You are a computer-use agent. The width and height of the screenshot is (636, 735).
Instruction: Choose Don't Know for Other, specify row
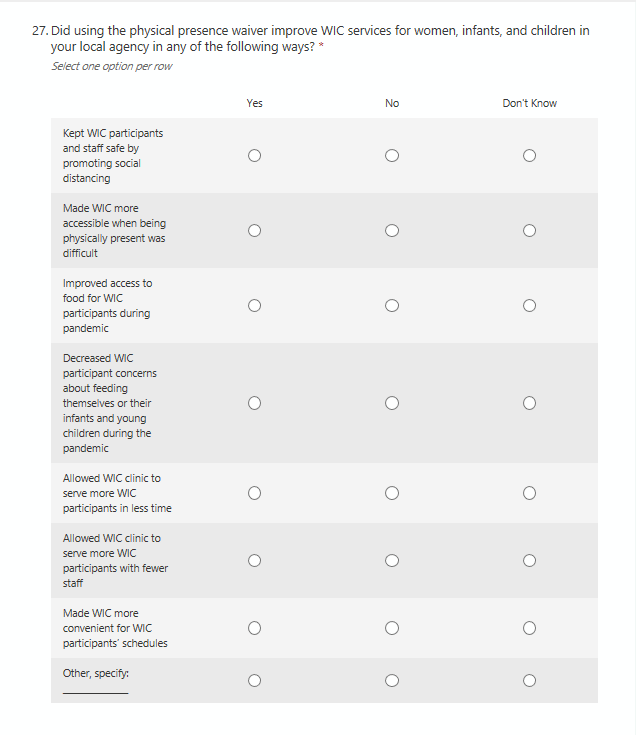529,680
